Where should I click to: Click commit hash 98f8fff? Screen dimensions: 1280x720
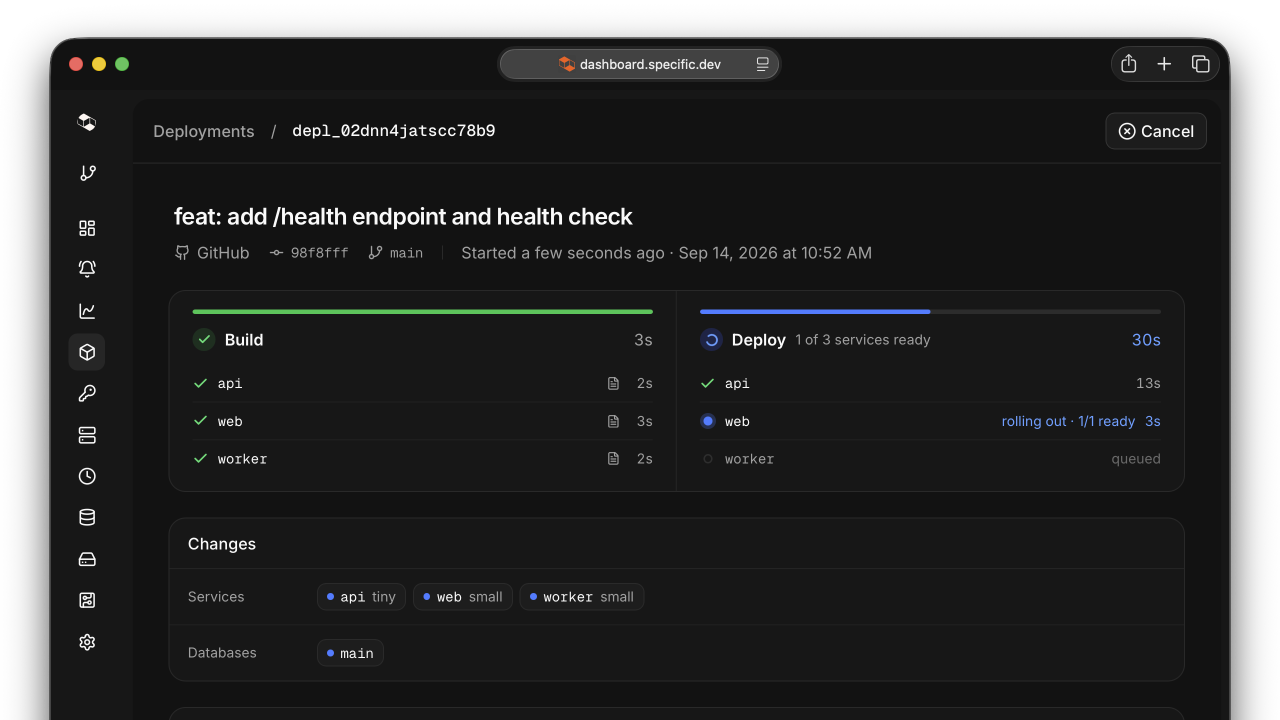(x=309, y=253)
